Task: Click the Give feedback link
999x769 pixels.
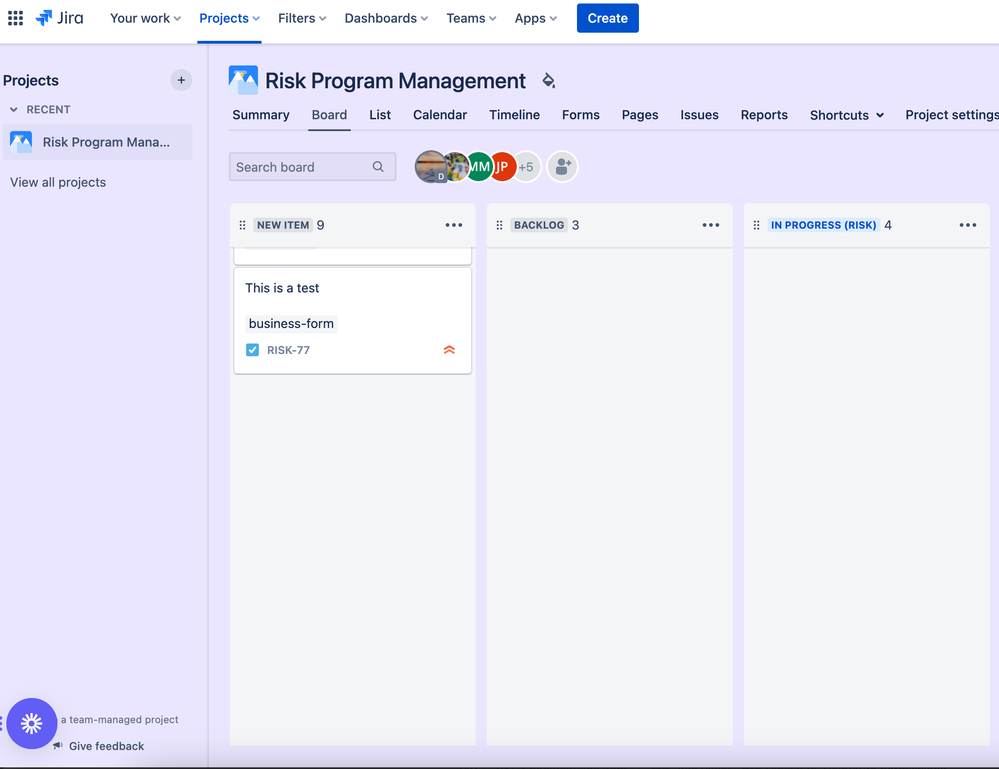Action: pyautogui.click(x=106, y=746)
